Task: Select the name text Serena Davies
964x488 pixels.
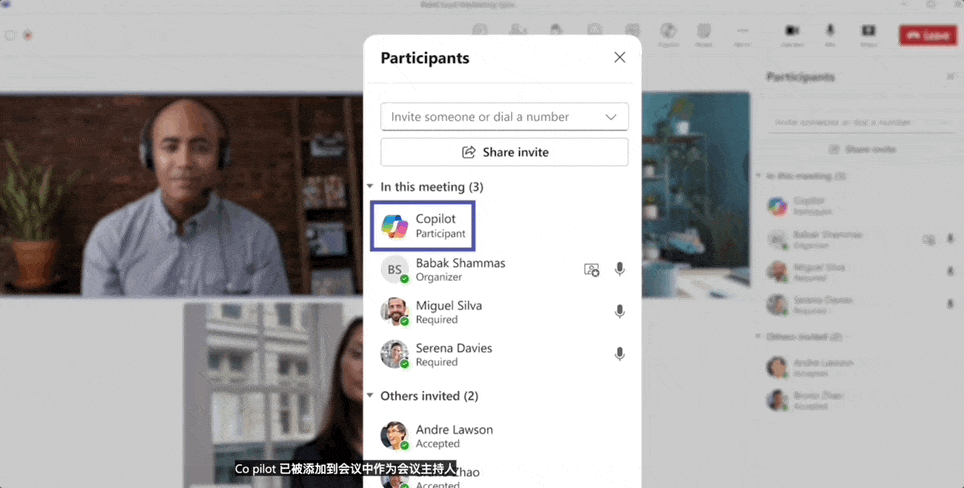Action: pyautogui.click(x=454, y=348)
